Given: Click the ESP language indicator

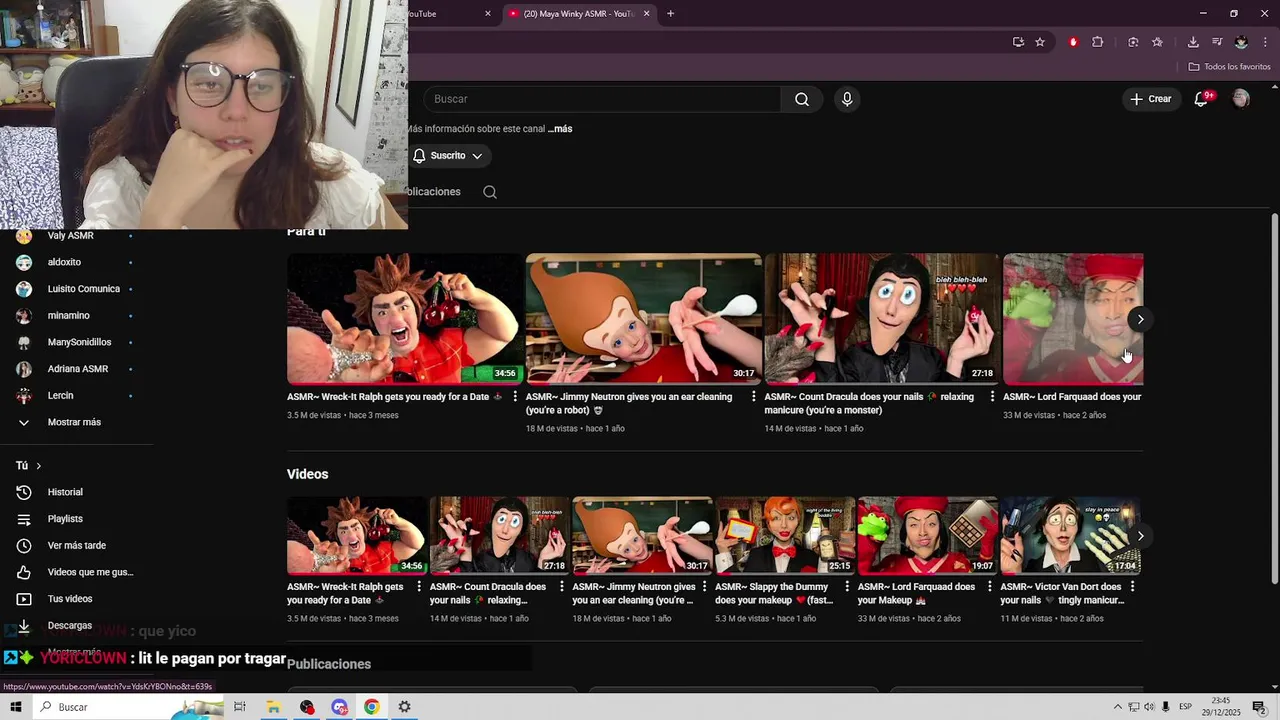Looking at the screenshot, I should [1186, 707].
